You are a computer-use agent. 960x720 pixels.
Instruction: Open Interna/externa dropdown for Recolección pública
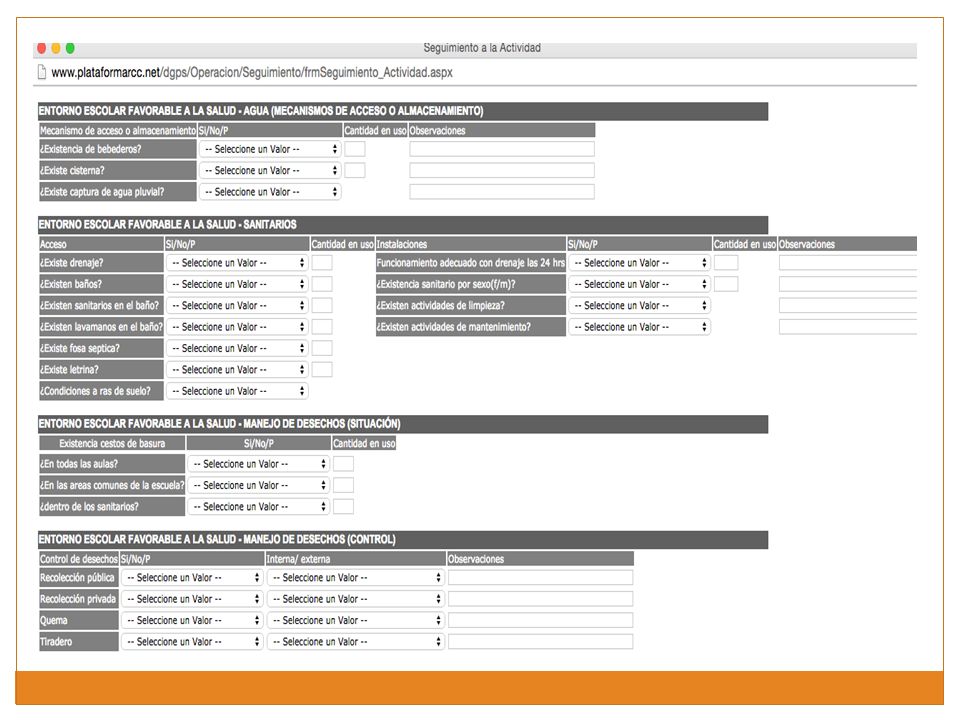[x=355, y=577]
